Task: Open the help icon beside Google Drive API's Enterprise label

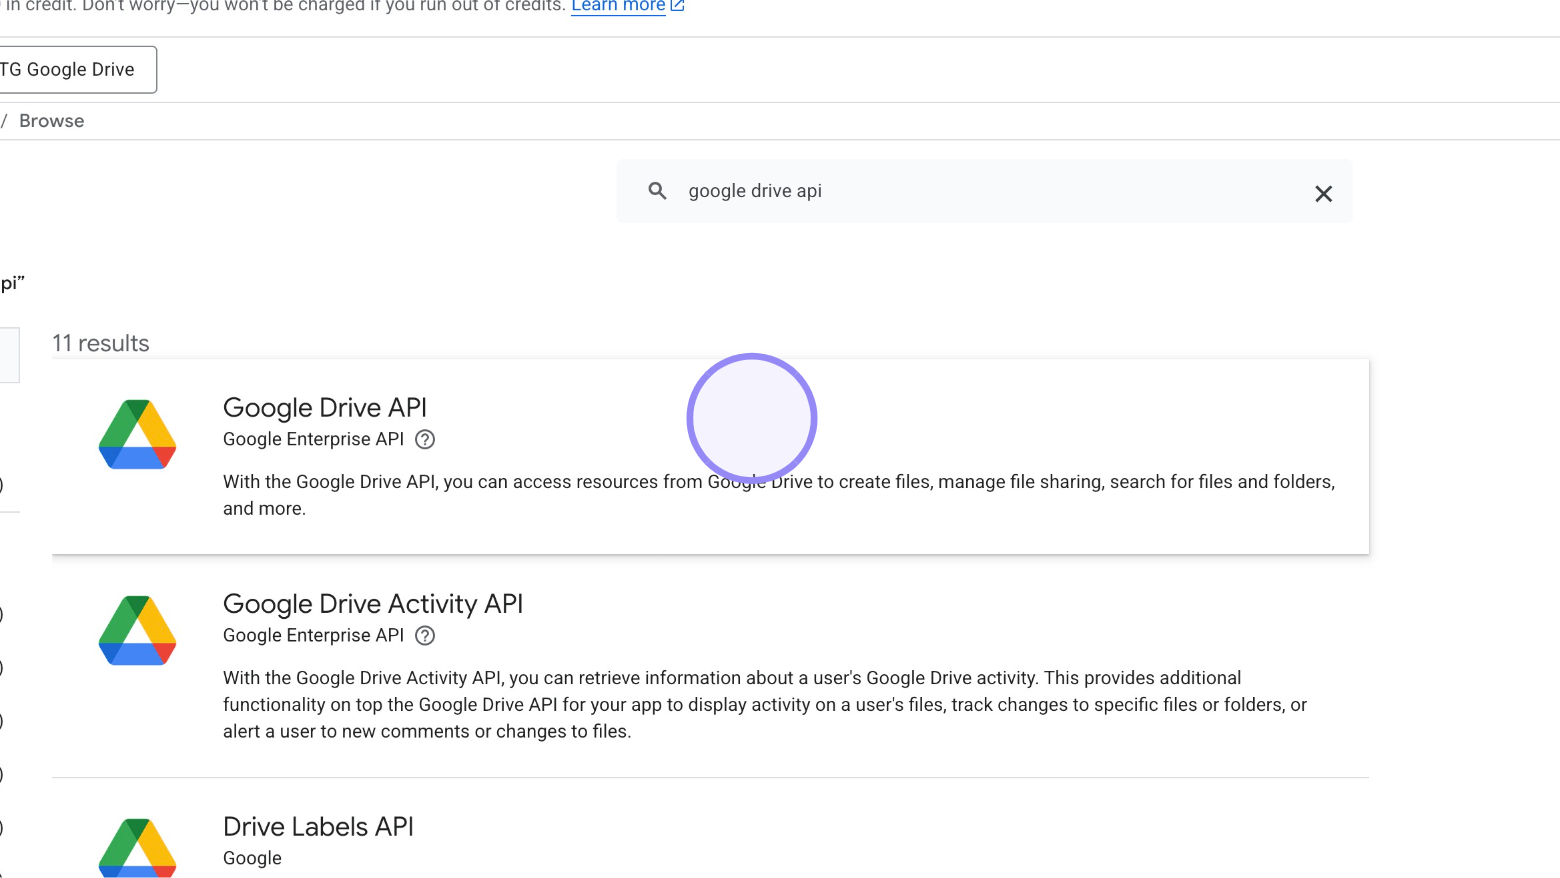Action: pyautogui.click(x=424, y=439)
